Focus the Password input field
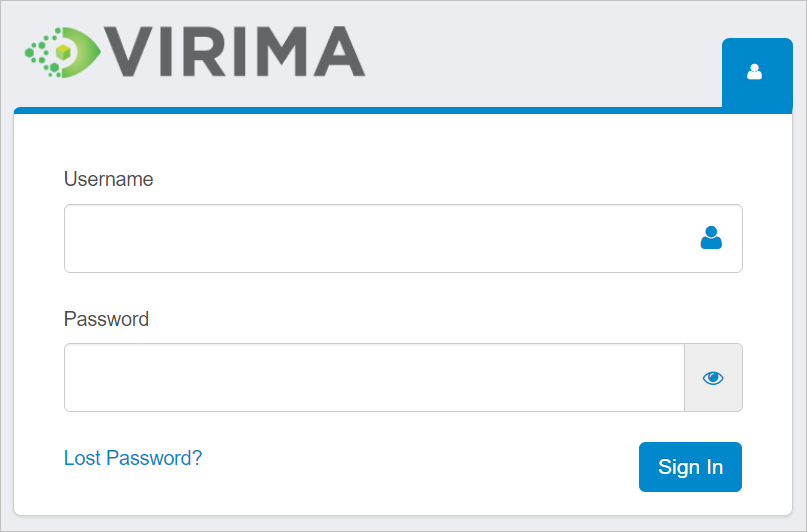Viewport: 807px width, 532px height. (x=374, y=378)
